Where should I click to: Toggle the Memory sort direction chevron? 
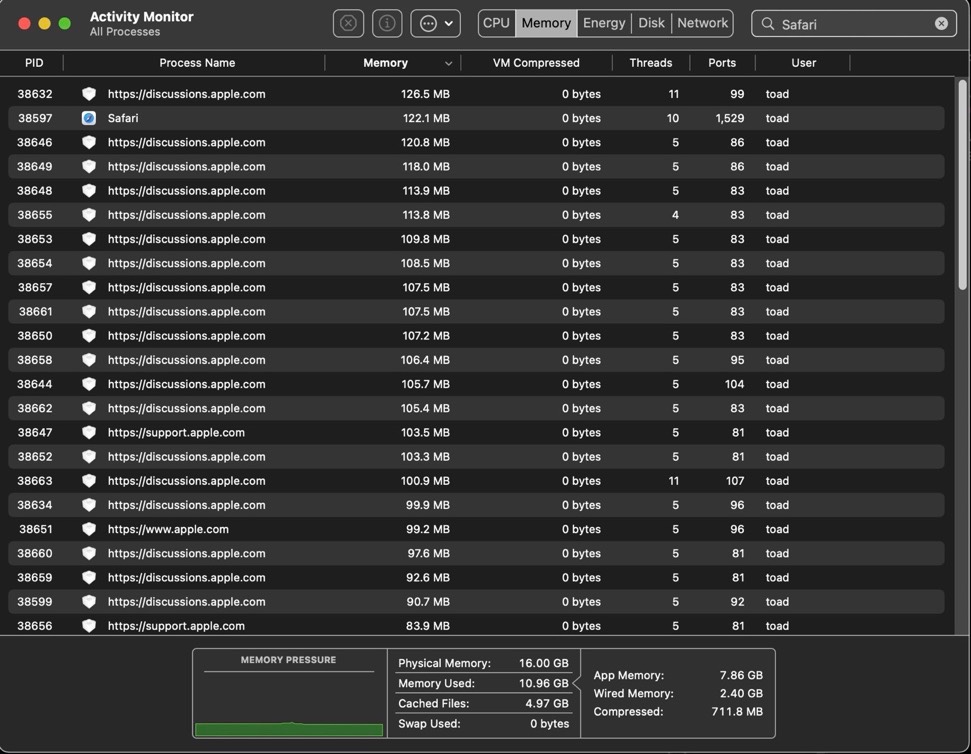point(448,63)
